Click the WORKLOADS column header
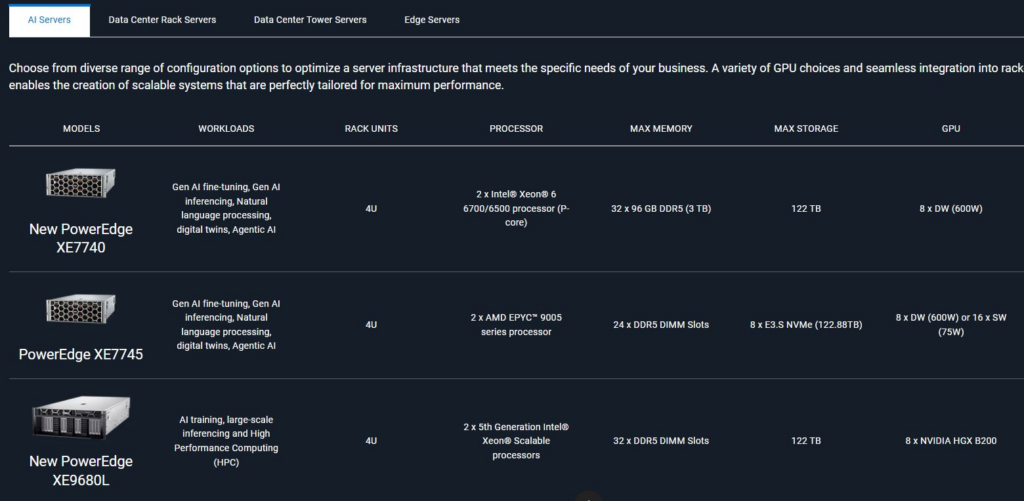The width and height of the screenshot is (1024, 501). pyautogui.click(x=227, y=129)
